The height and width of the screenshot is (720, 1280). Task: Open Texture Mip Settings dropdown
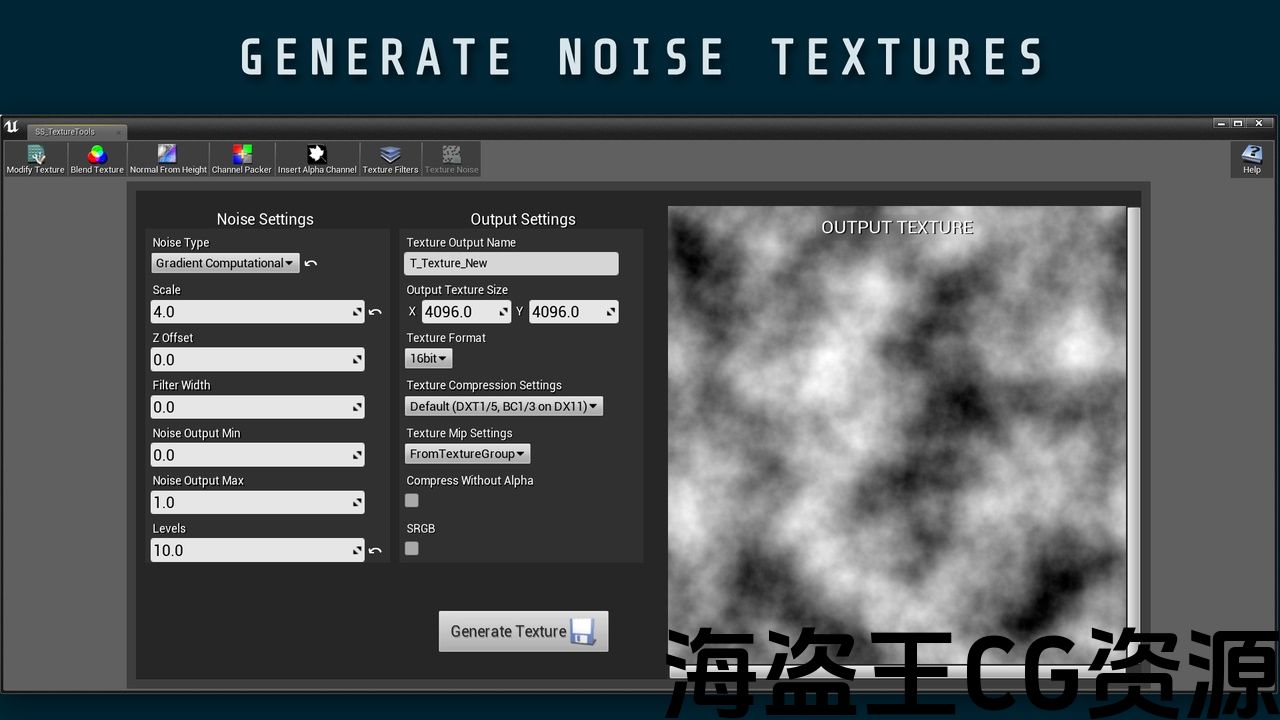tap(467, 454)
